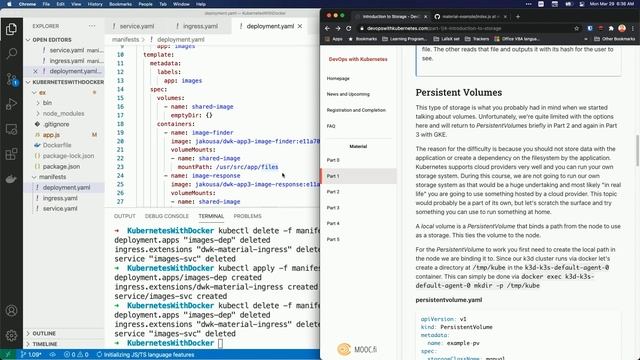Open Part 0 of the course material
Viewport: 640px width, 360px height.
click(333, 160)
